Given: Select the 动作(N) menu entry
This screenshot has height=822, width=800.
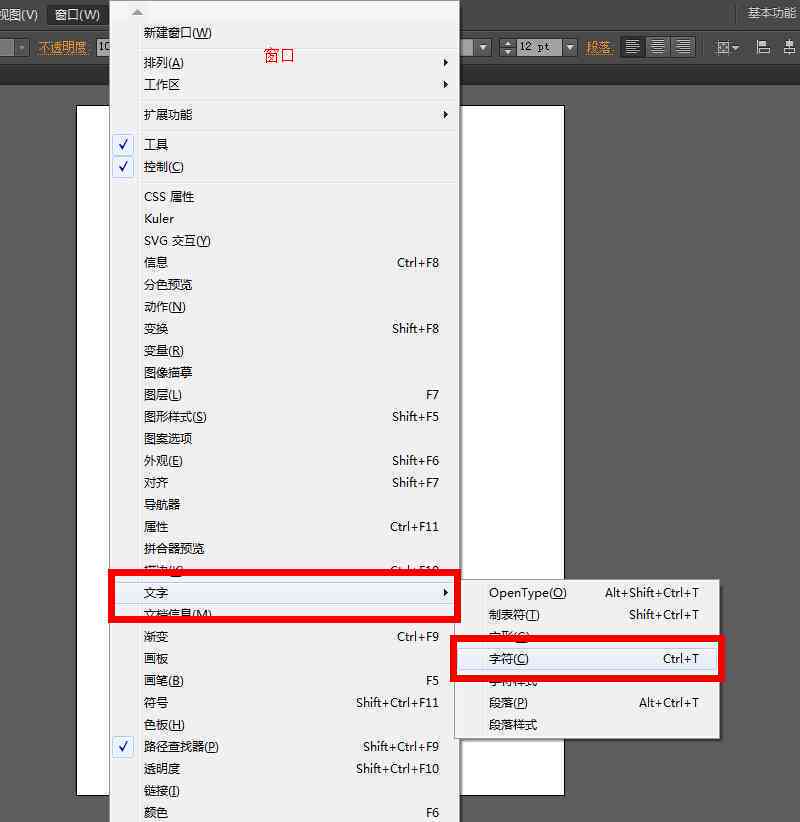Looking at the screenshot, I should click(x=284, y=307).
